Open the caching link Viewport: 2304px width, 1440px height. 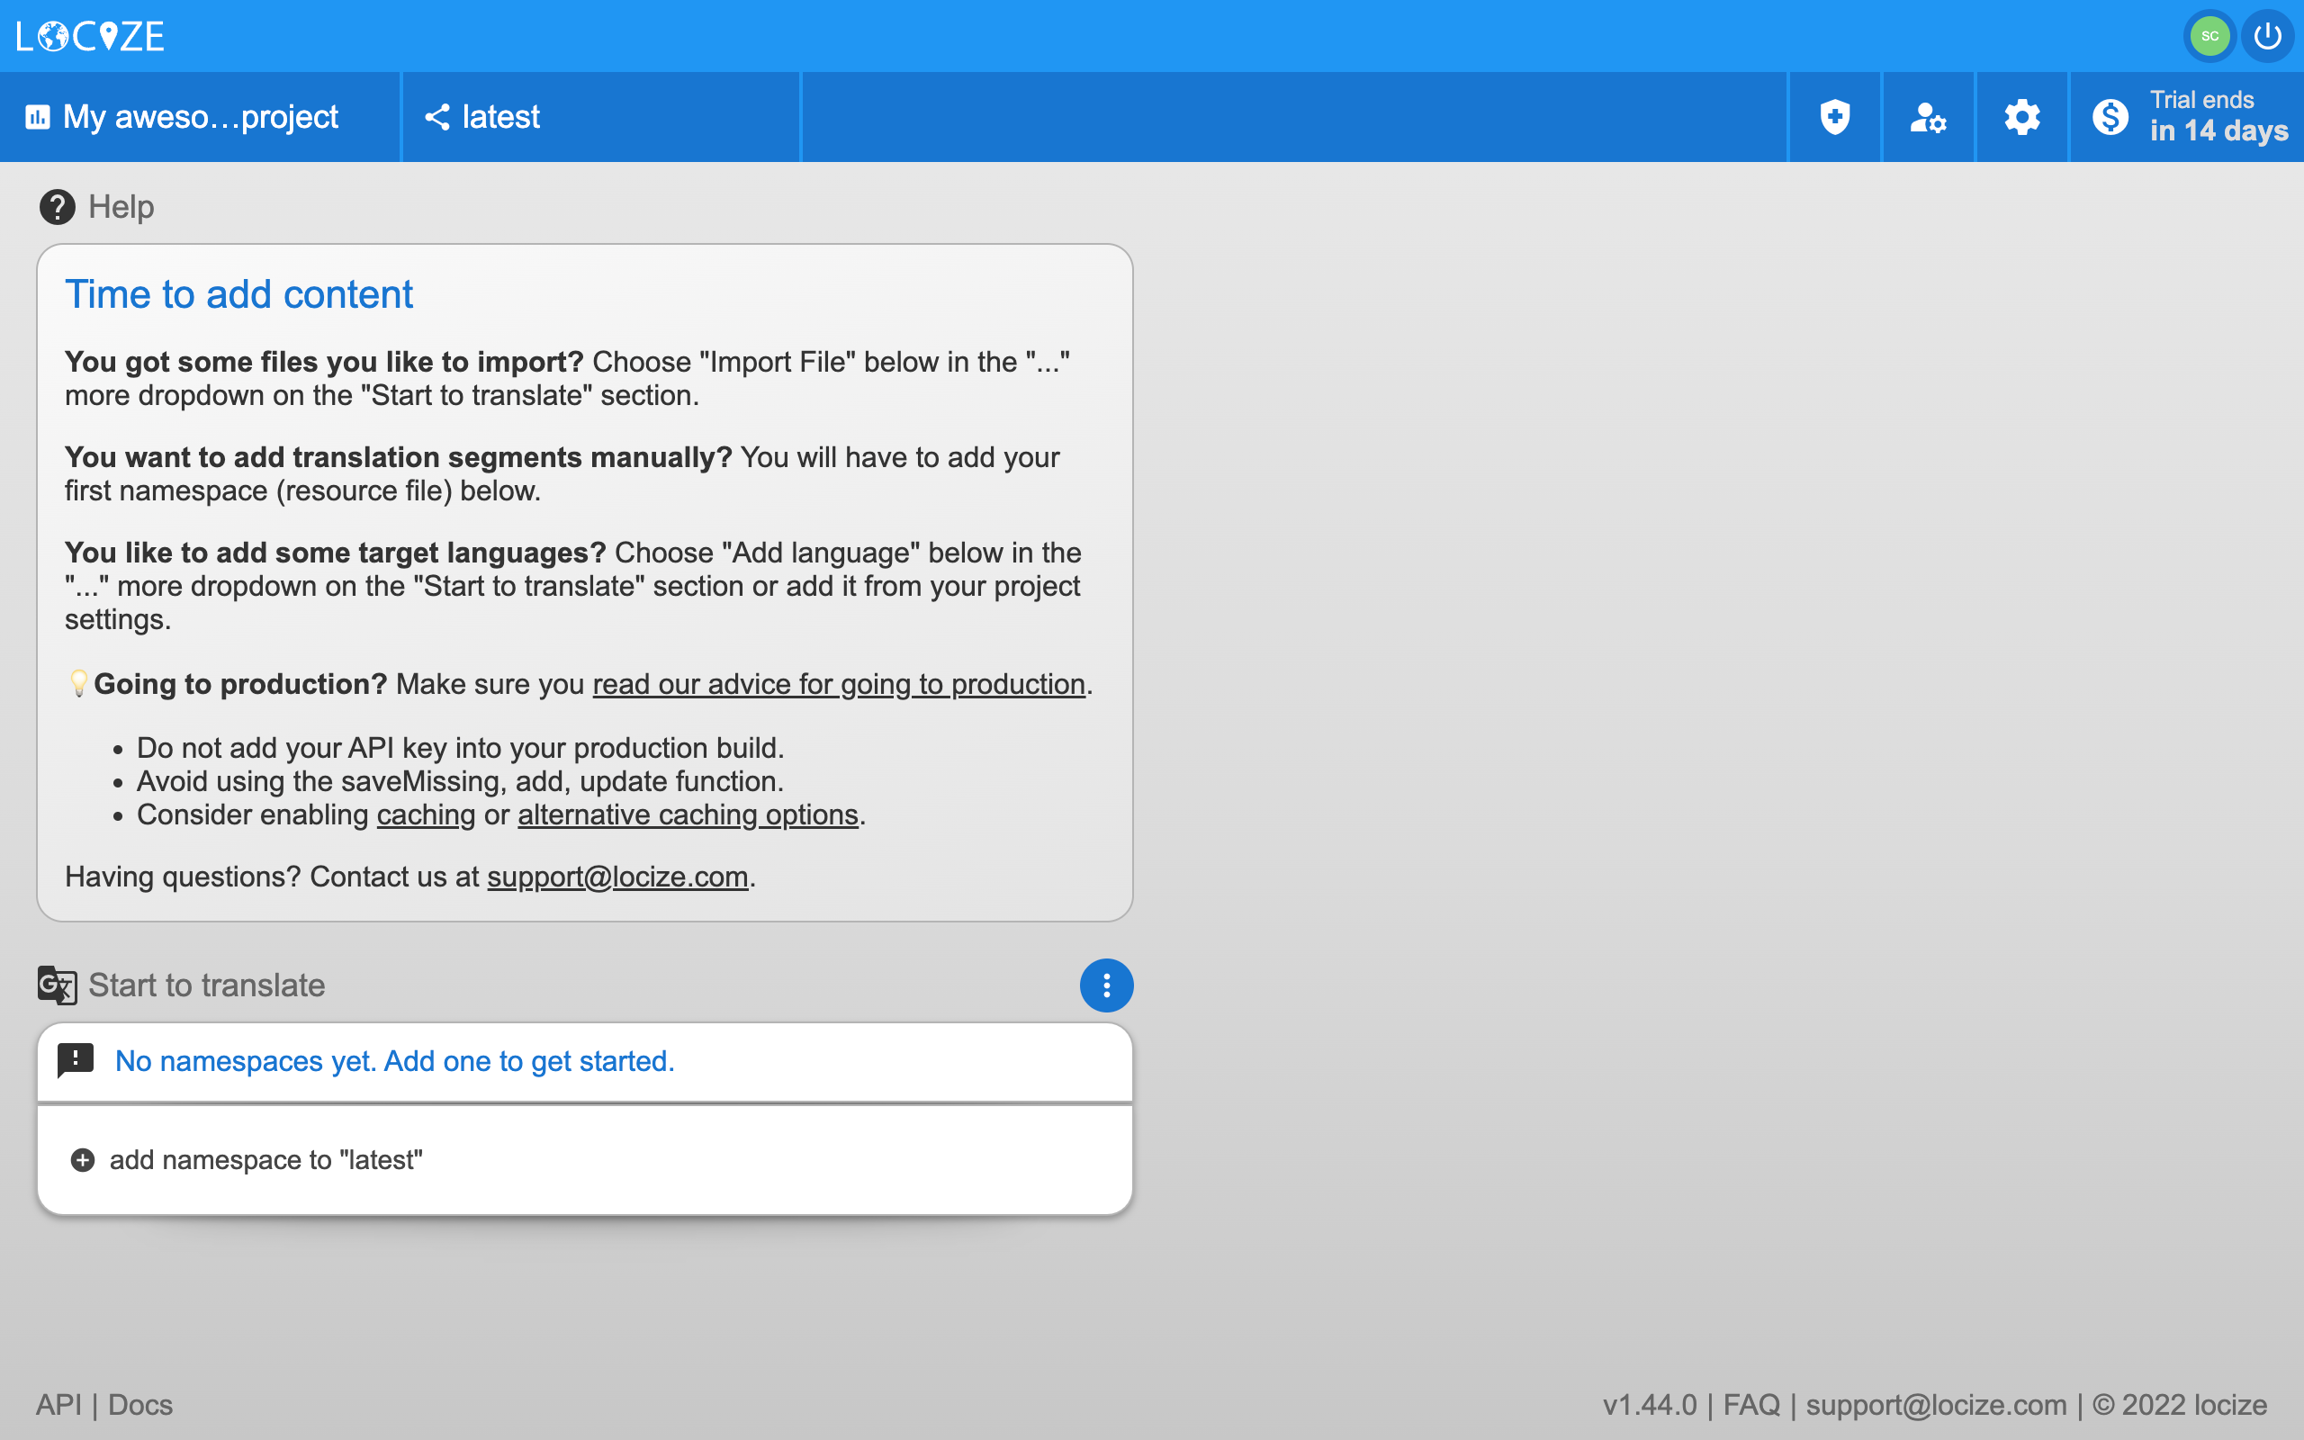point(425,815)
